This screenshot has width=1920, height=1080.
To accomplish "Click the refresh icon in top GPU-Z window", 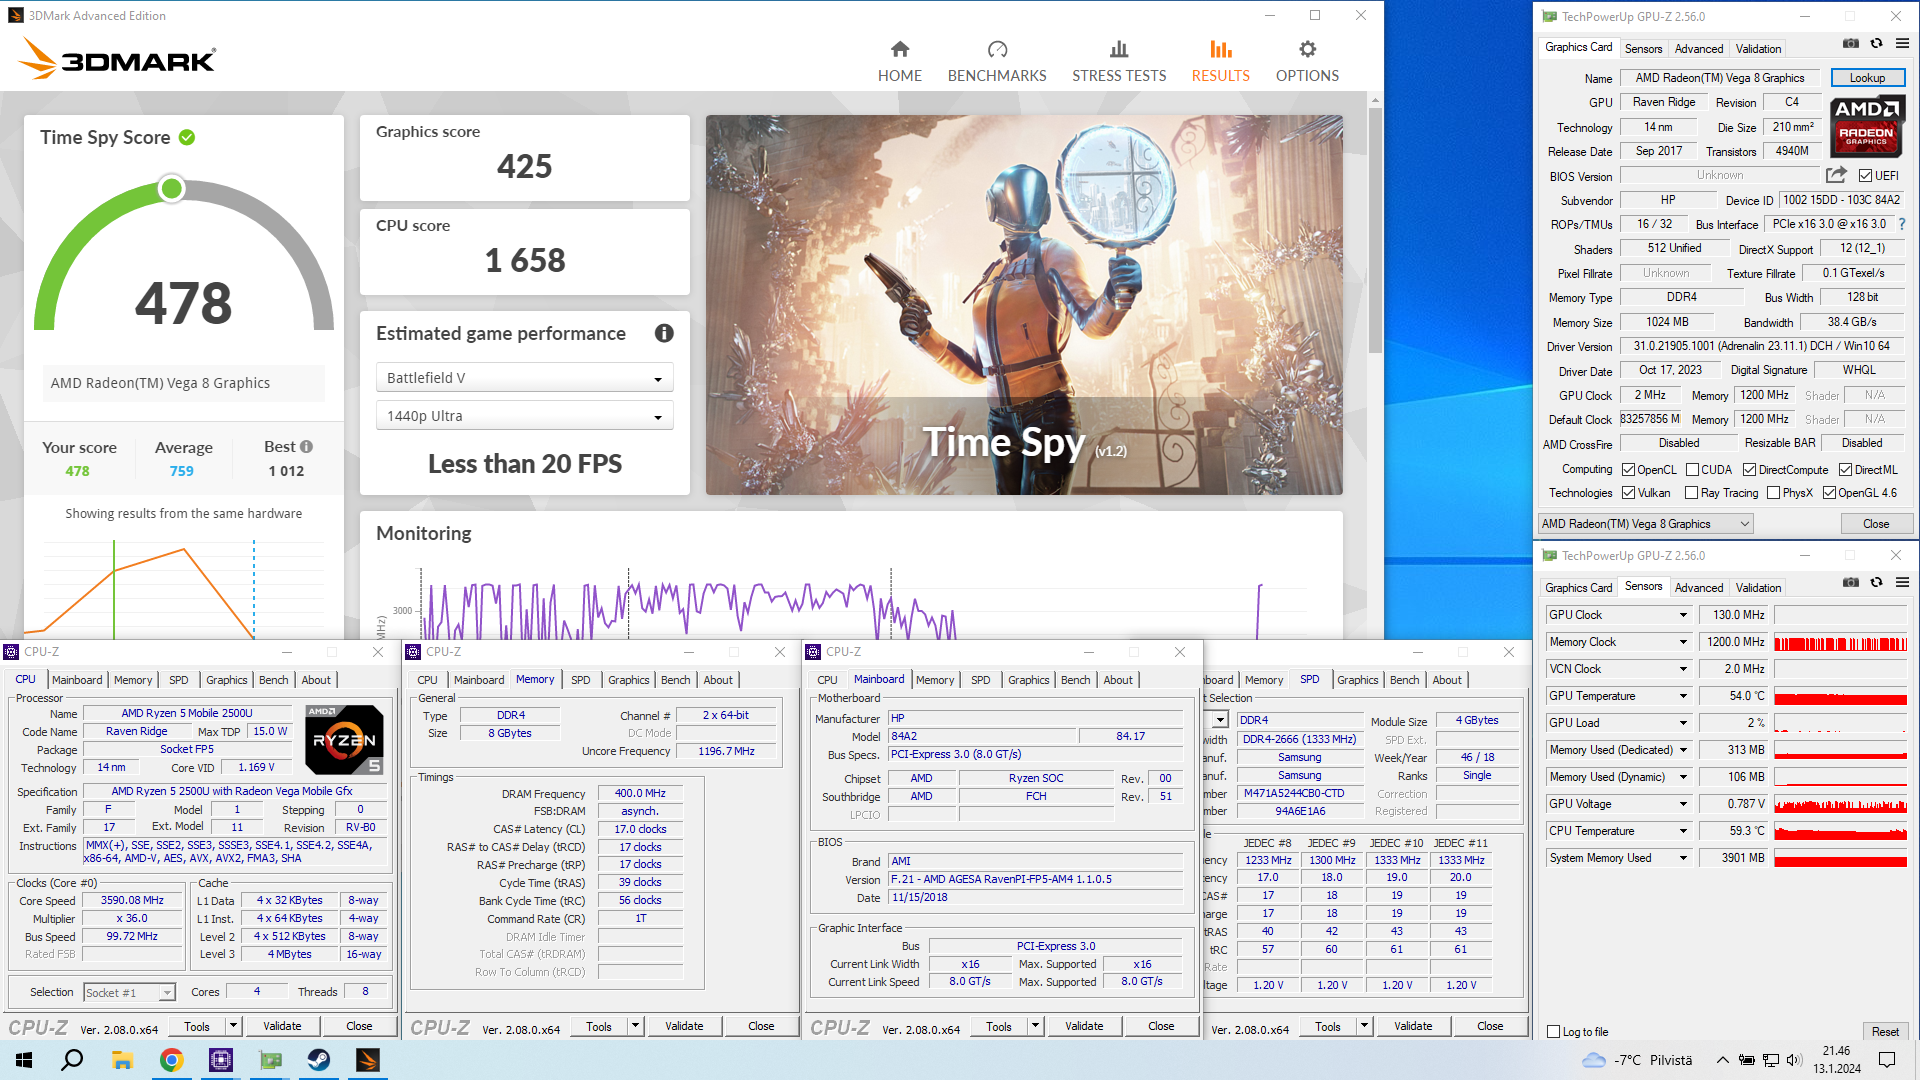I will [1876, 43].
